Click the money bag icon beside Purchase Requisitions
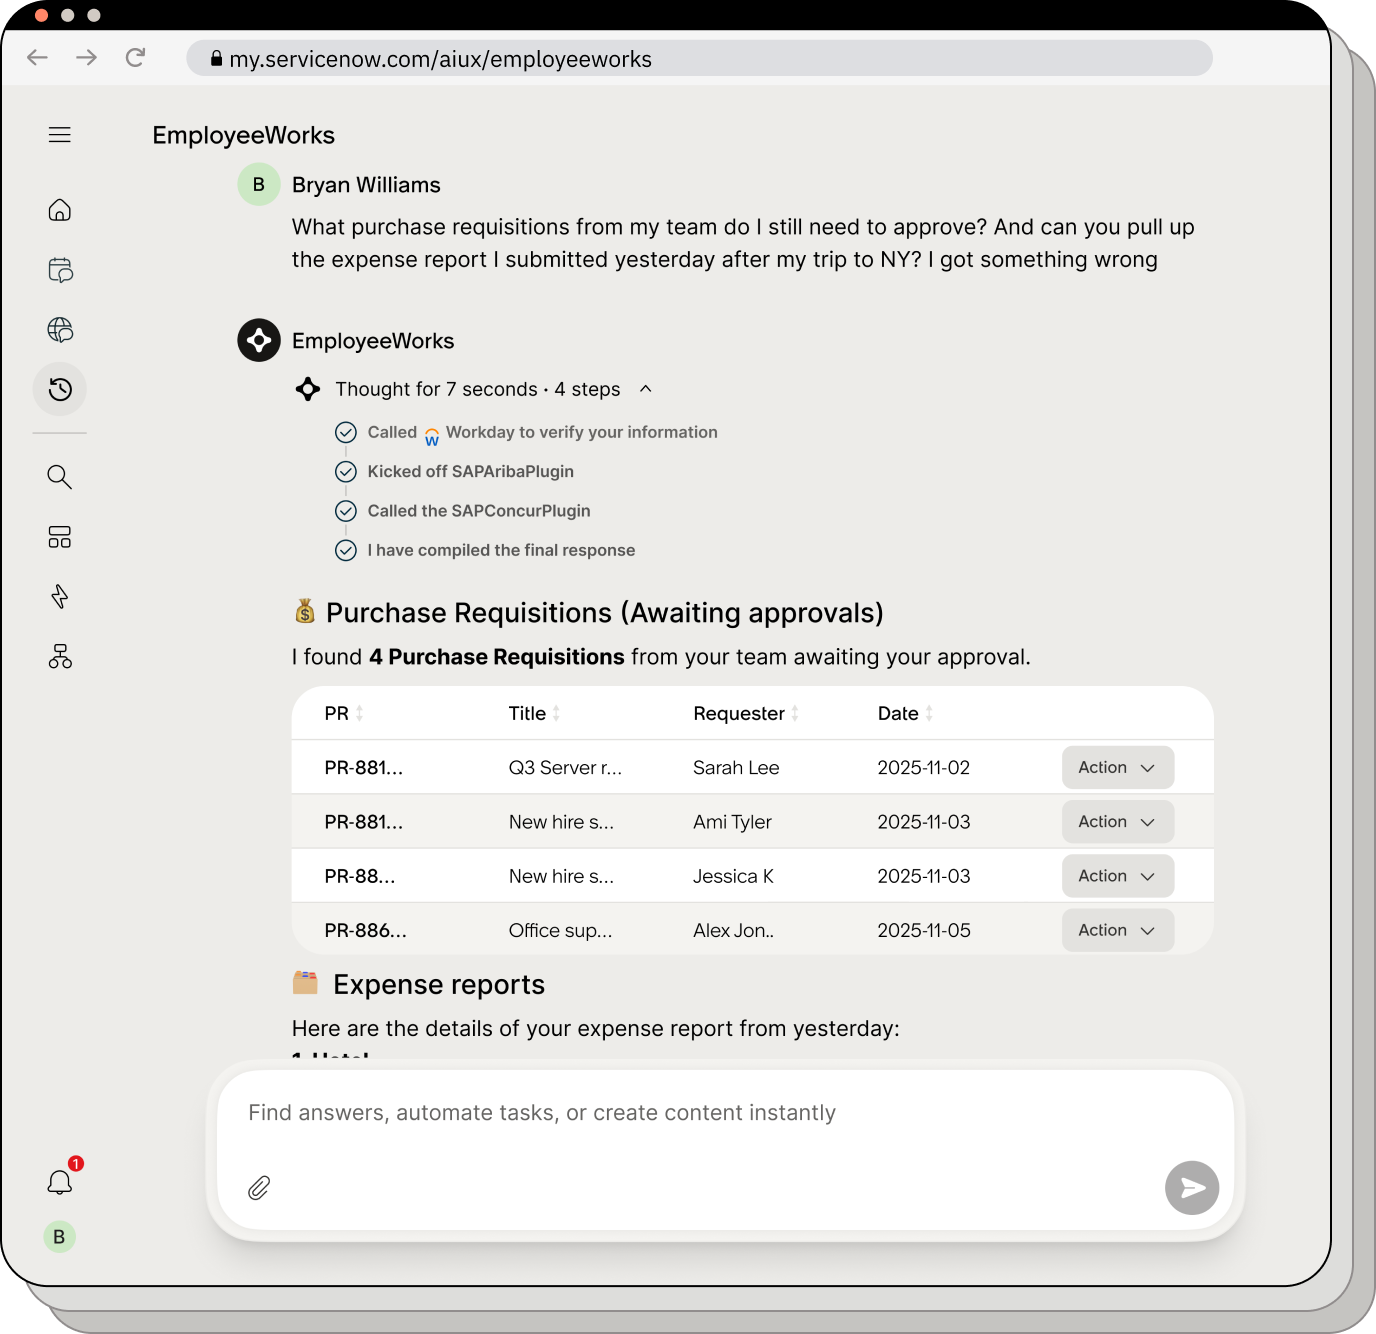This screenshot has width=1376, height=1334. 305,611
